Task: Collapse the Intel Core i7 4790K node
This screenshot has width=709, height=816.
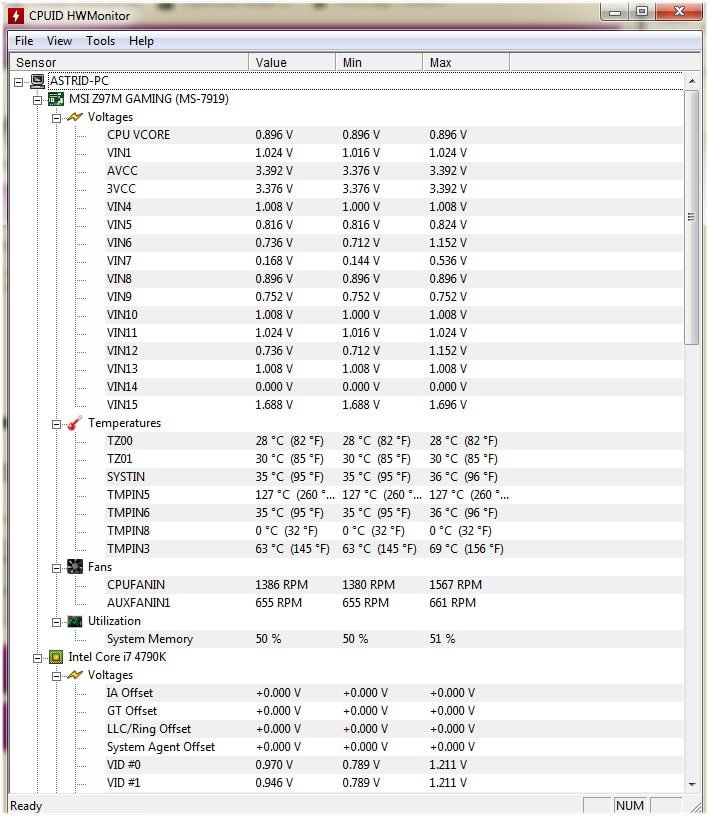Action: point(38,657)
